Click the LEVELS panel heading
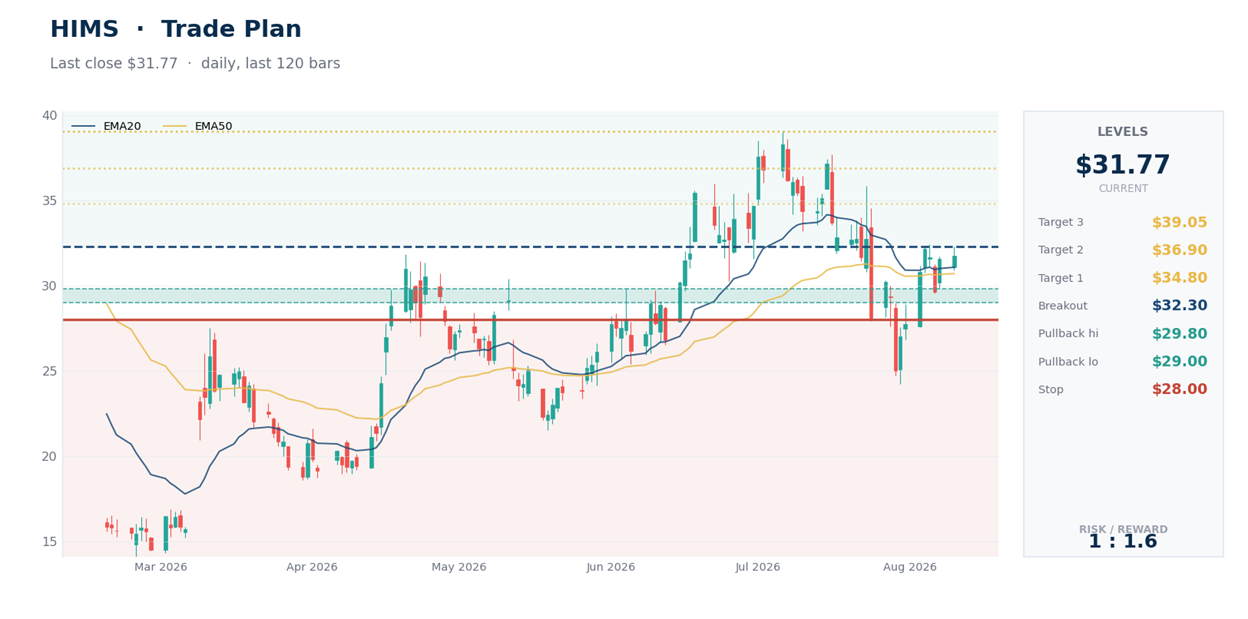 tap(1123, 132)
